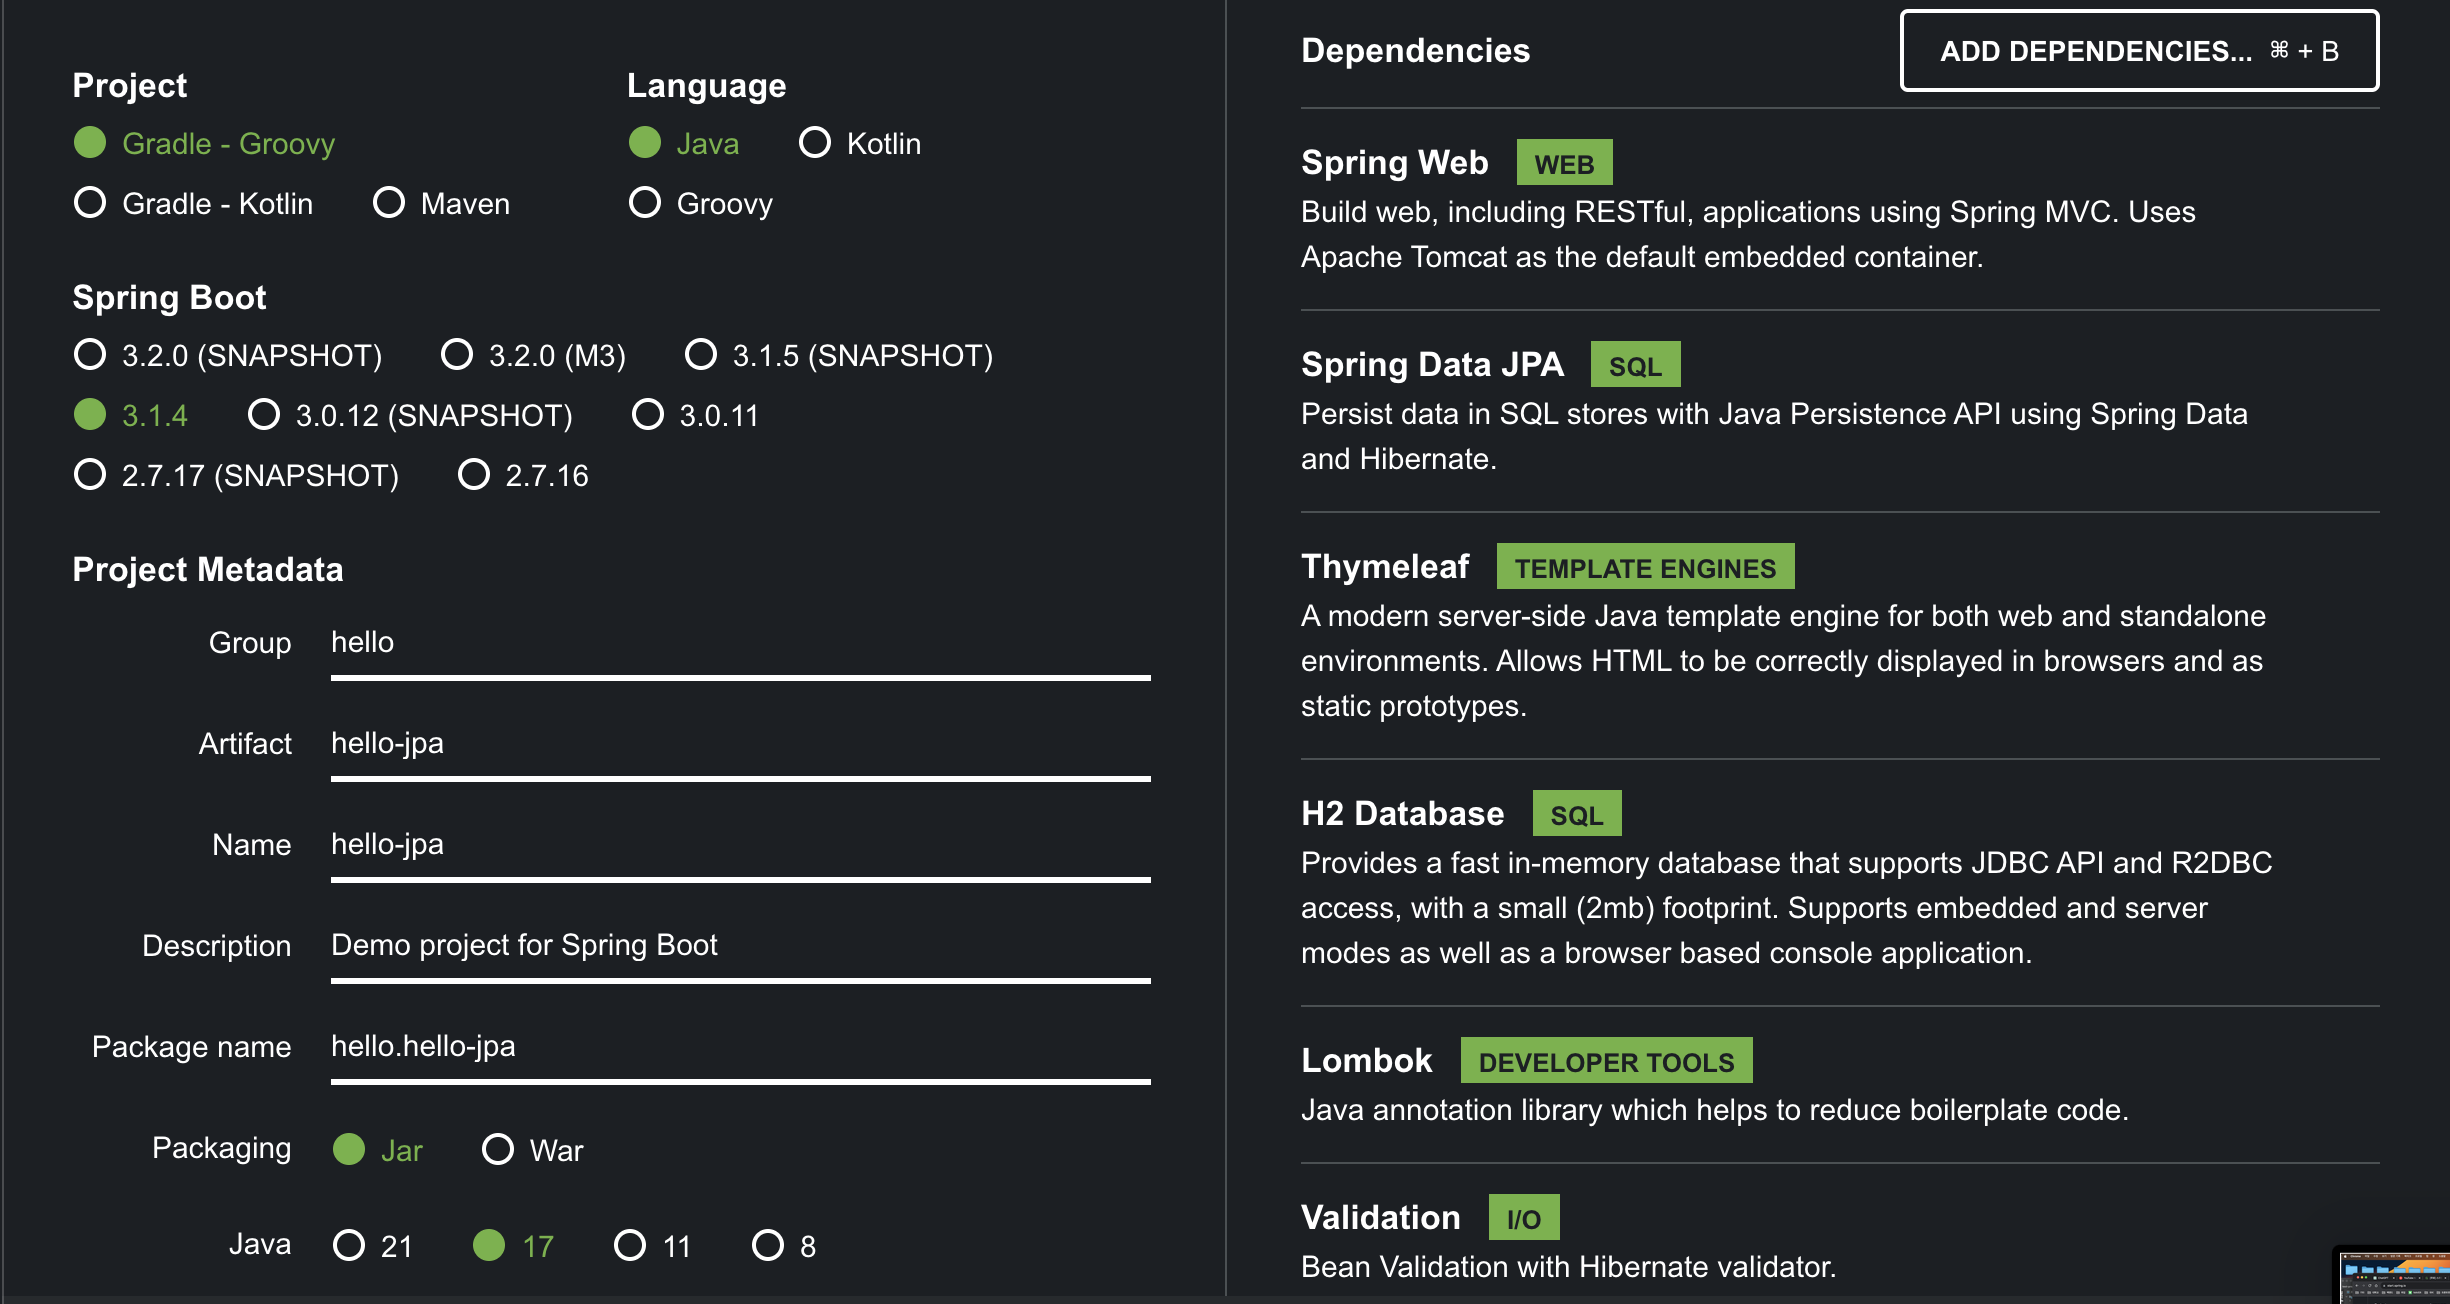Select Java language option
The image size is (2450, 1304).
[x=684, y=144]
